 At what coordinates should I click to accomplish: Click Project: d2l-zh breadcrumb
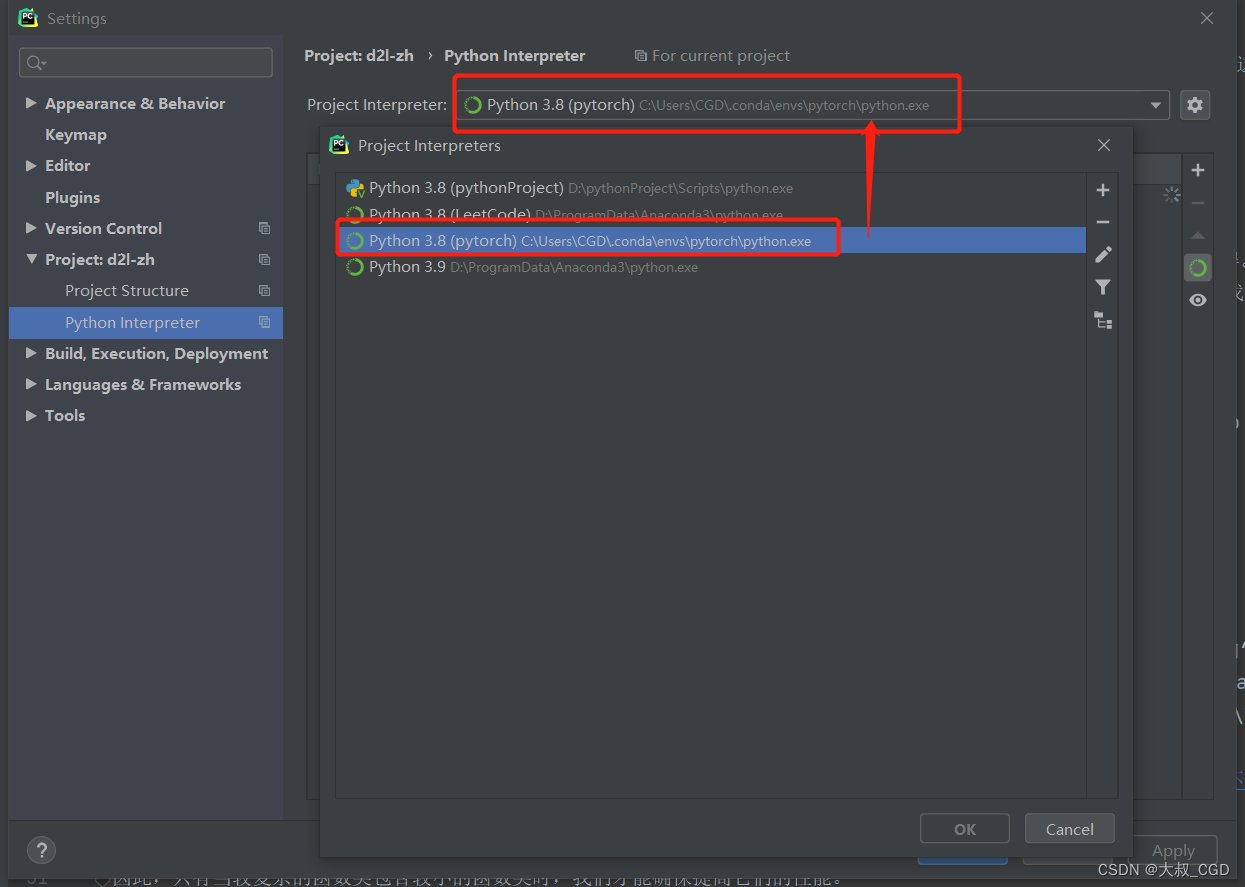coord(359,56)
